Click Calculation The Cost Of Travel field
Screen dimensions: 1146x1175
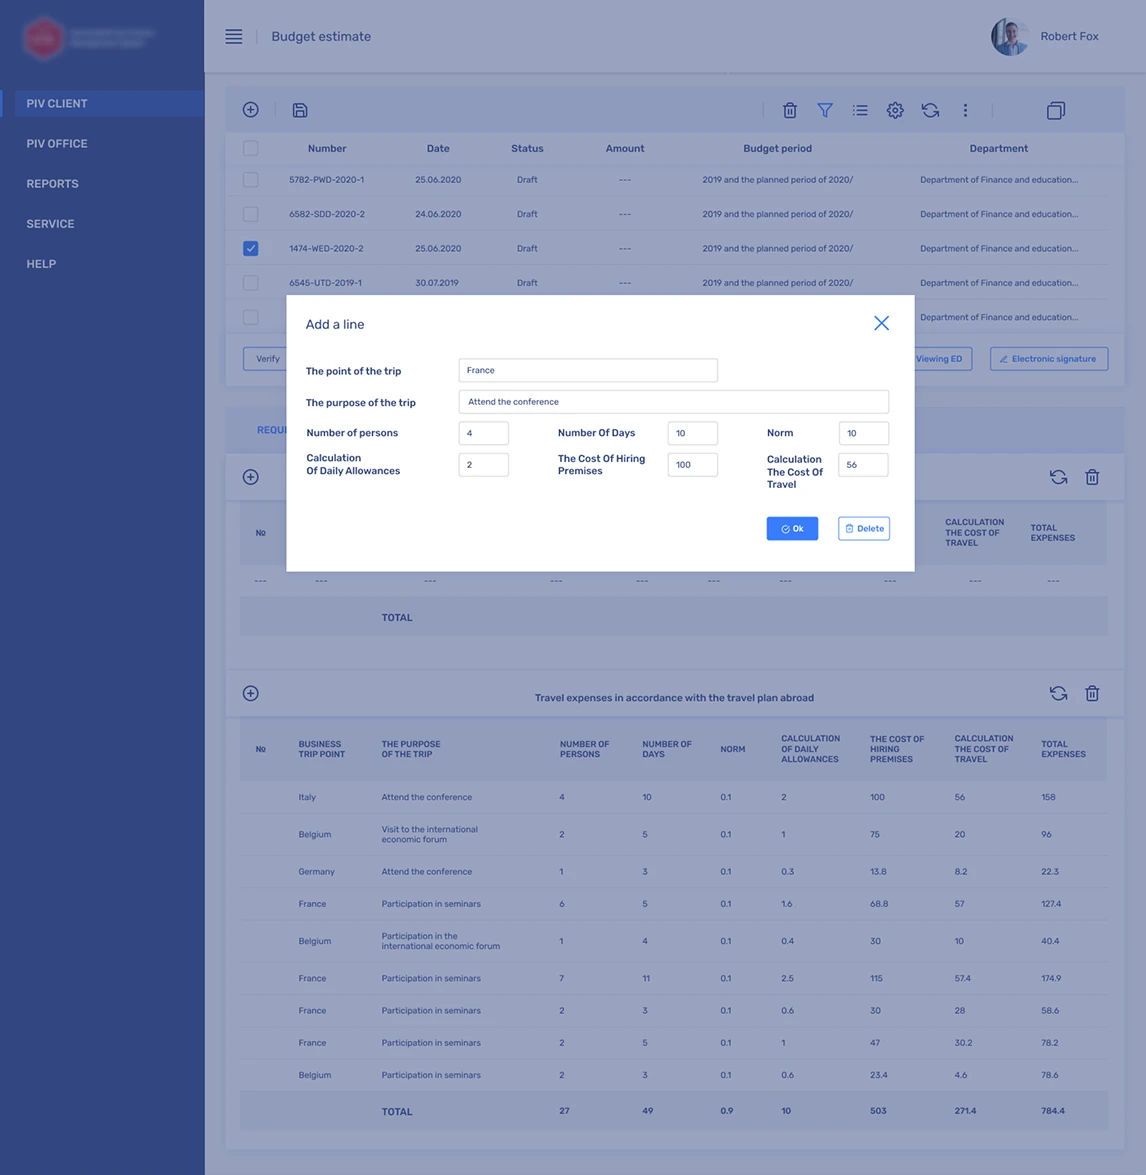[x=863, y=465]
